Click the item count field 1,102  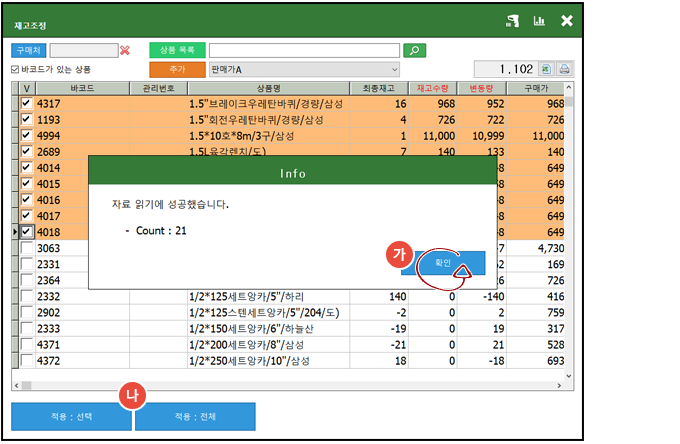506,69
